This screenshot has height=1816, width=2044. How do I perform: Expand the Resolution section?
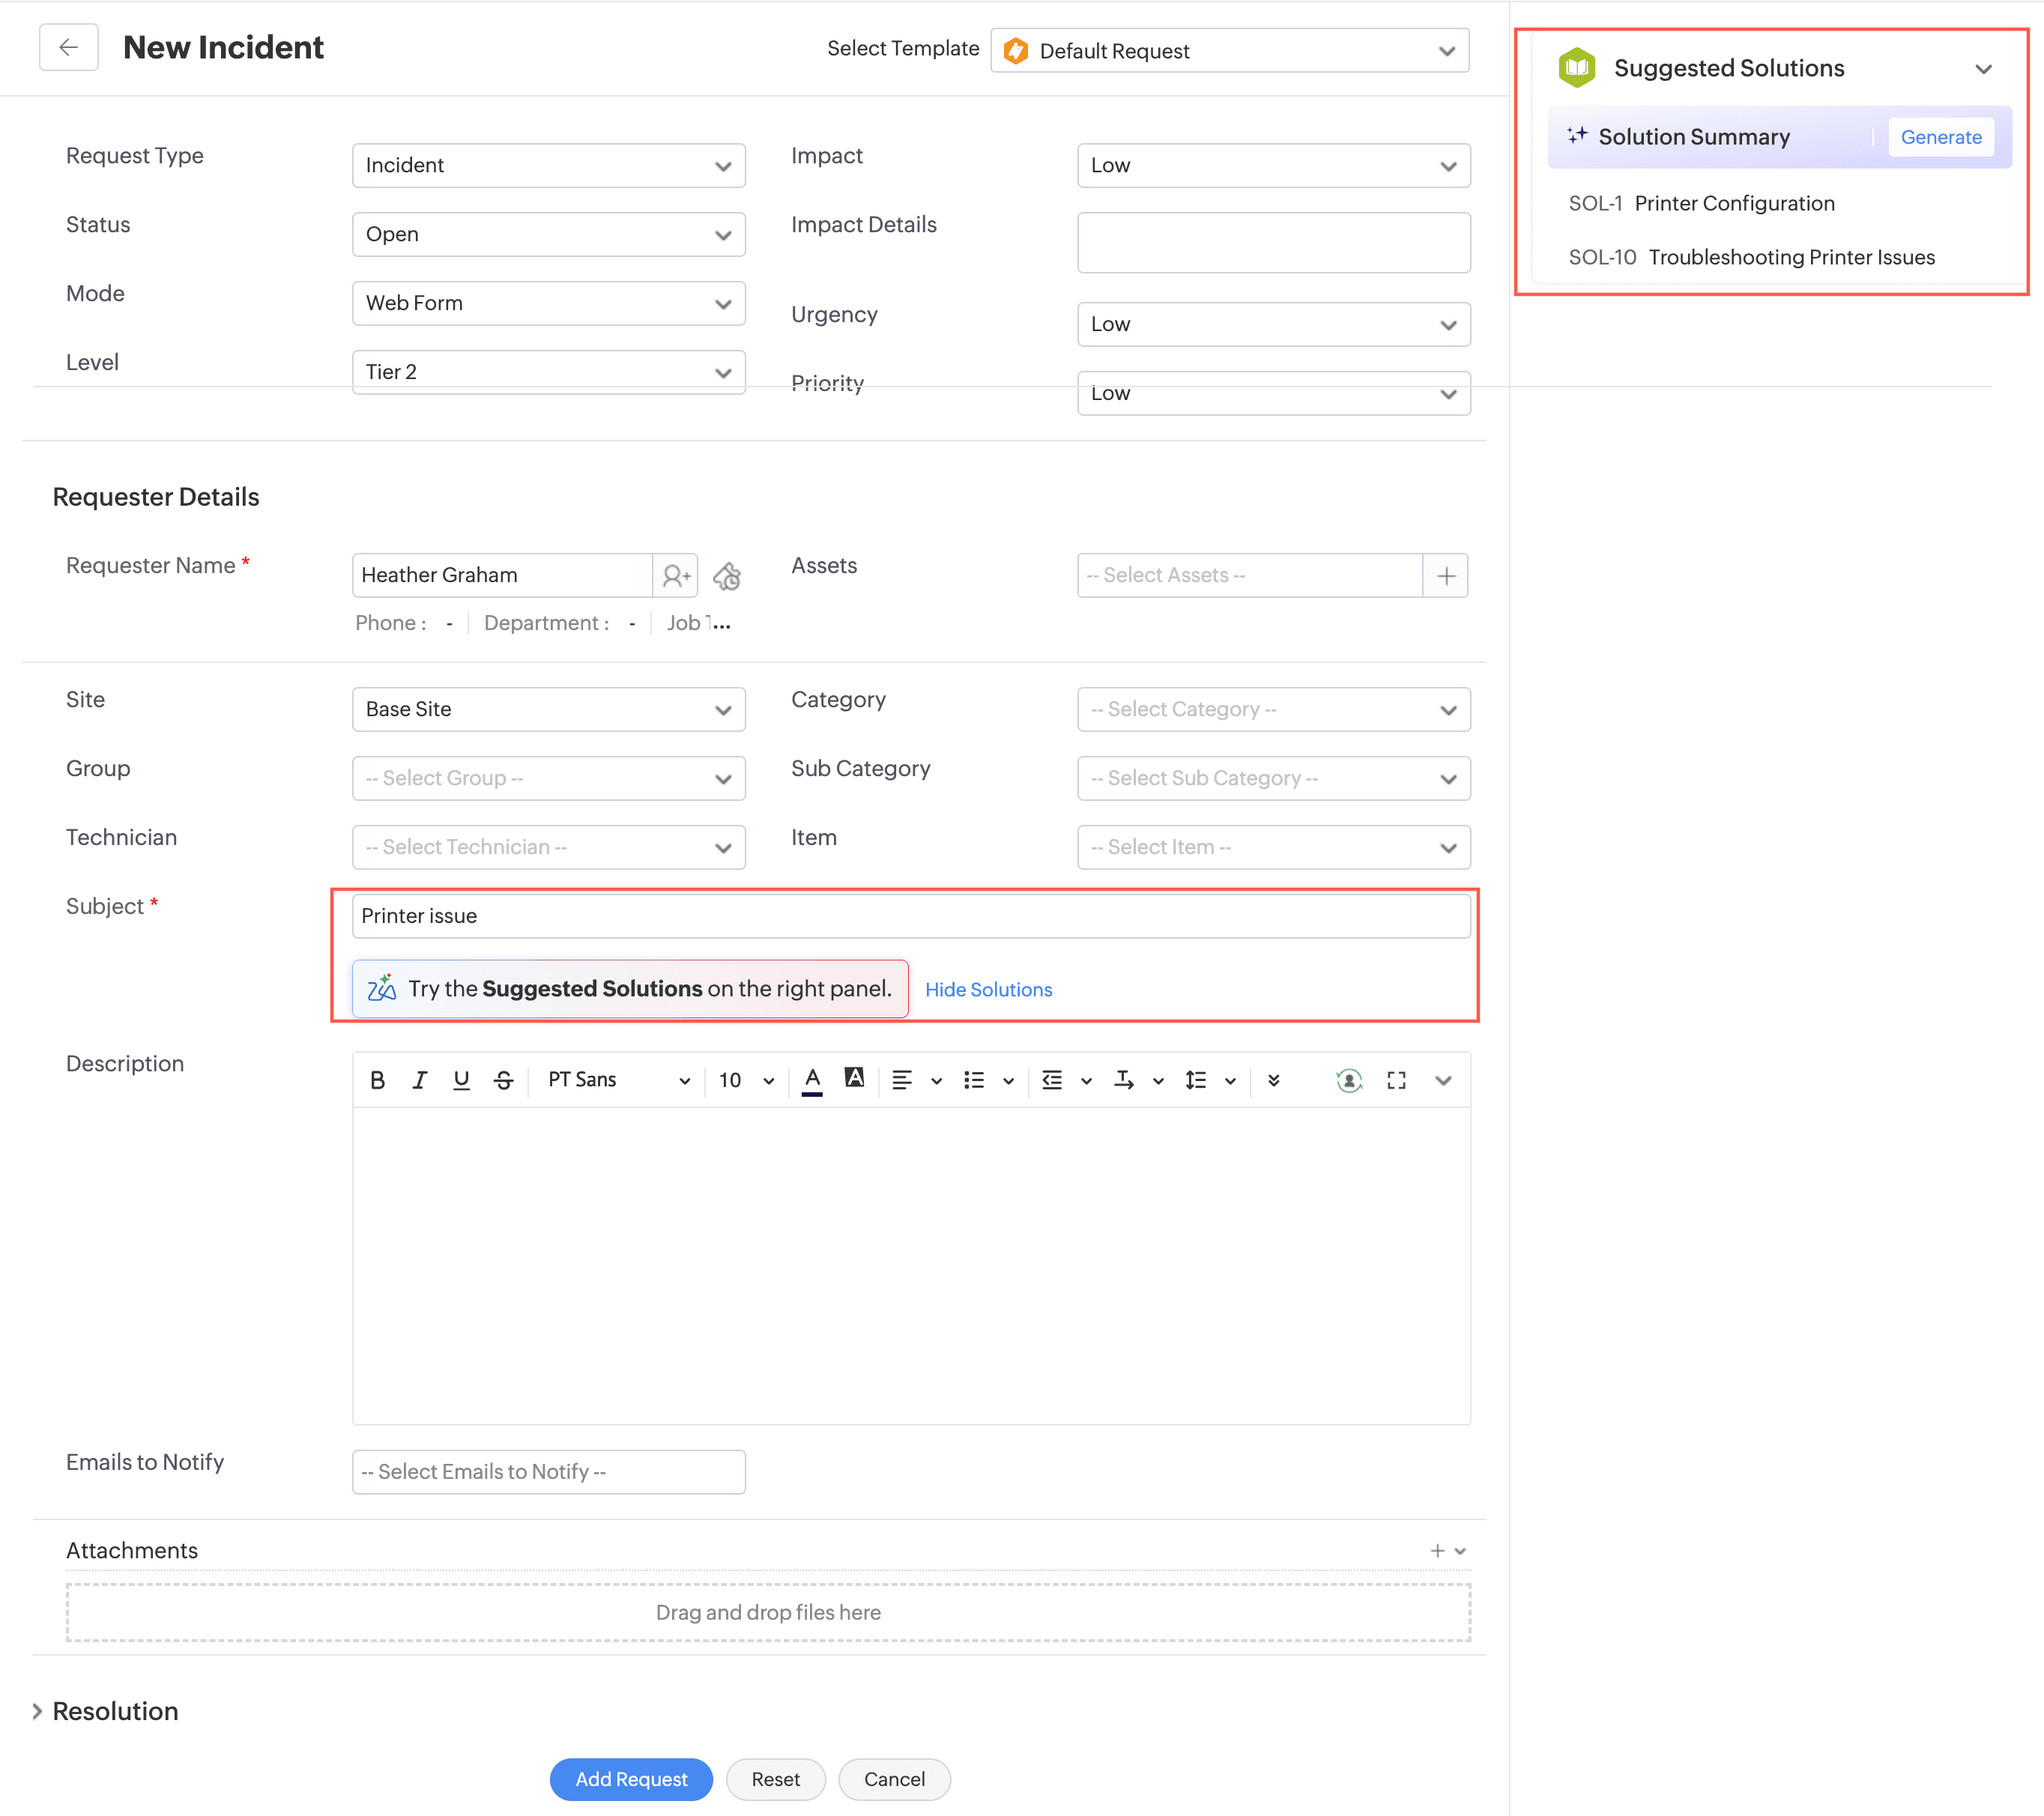click(x=37, y=1711)
